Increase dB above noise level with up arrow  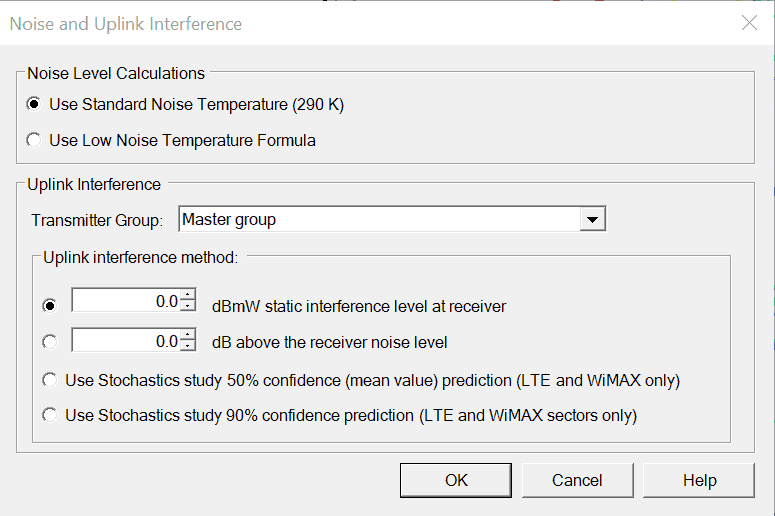pyautogui.click(x=188, y=336)
